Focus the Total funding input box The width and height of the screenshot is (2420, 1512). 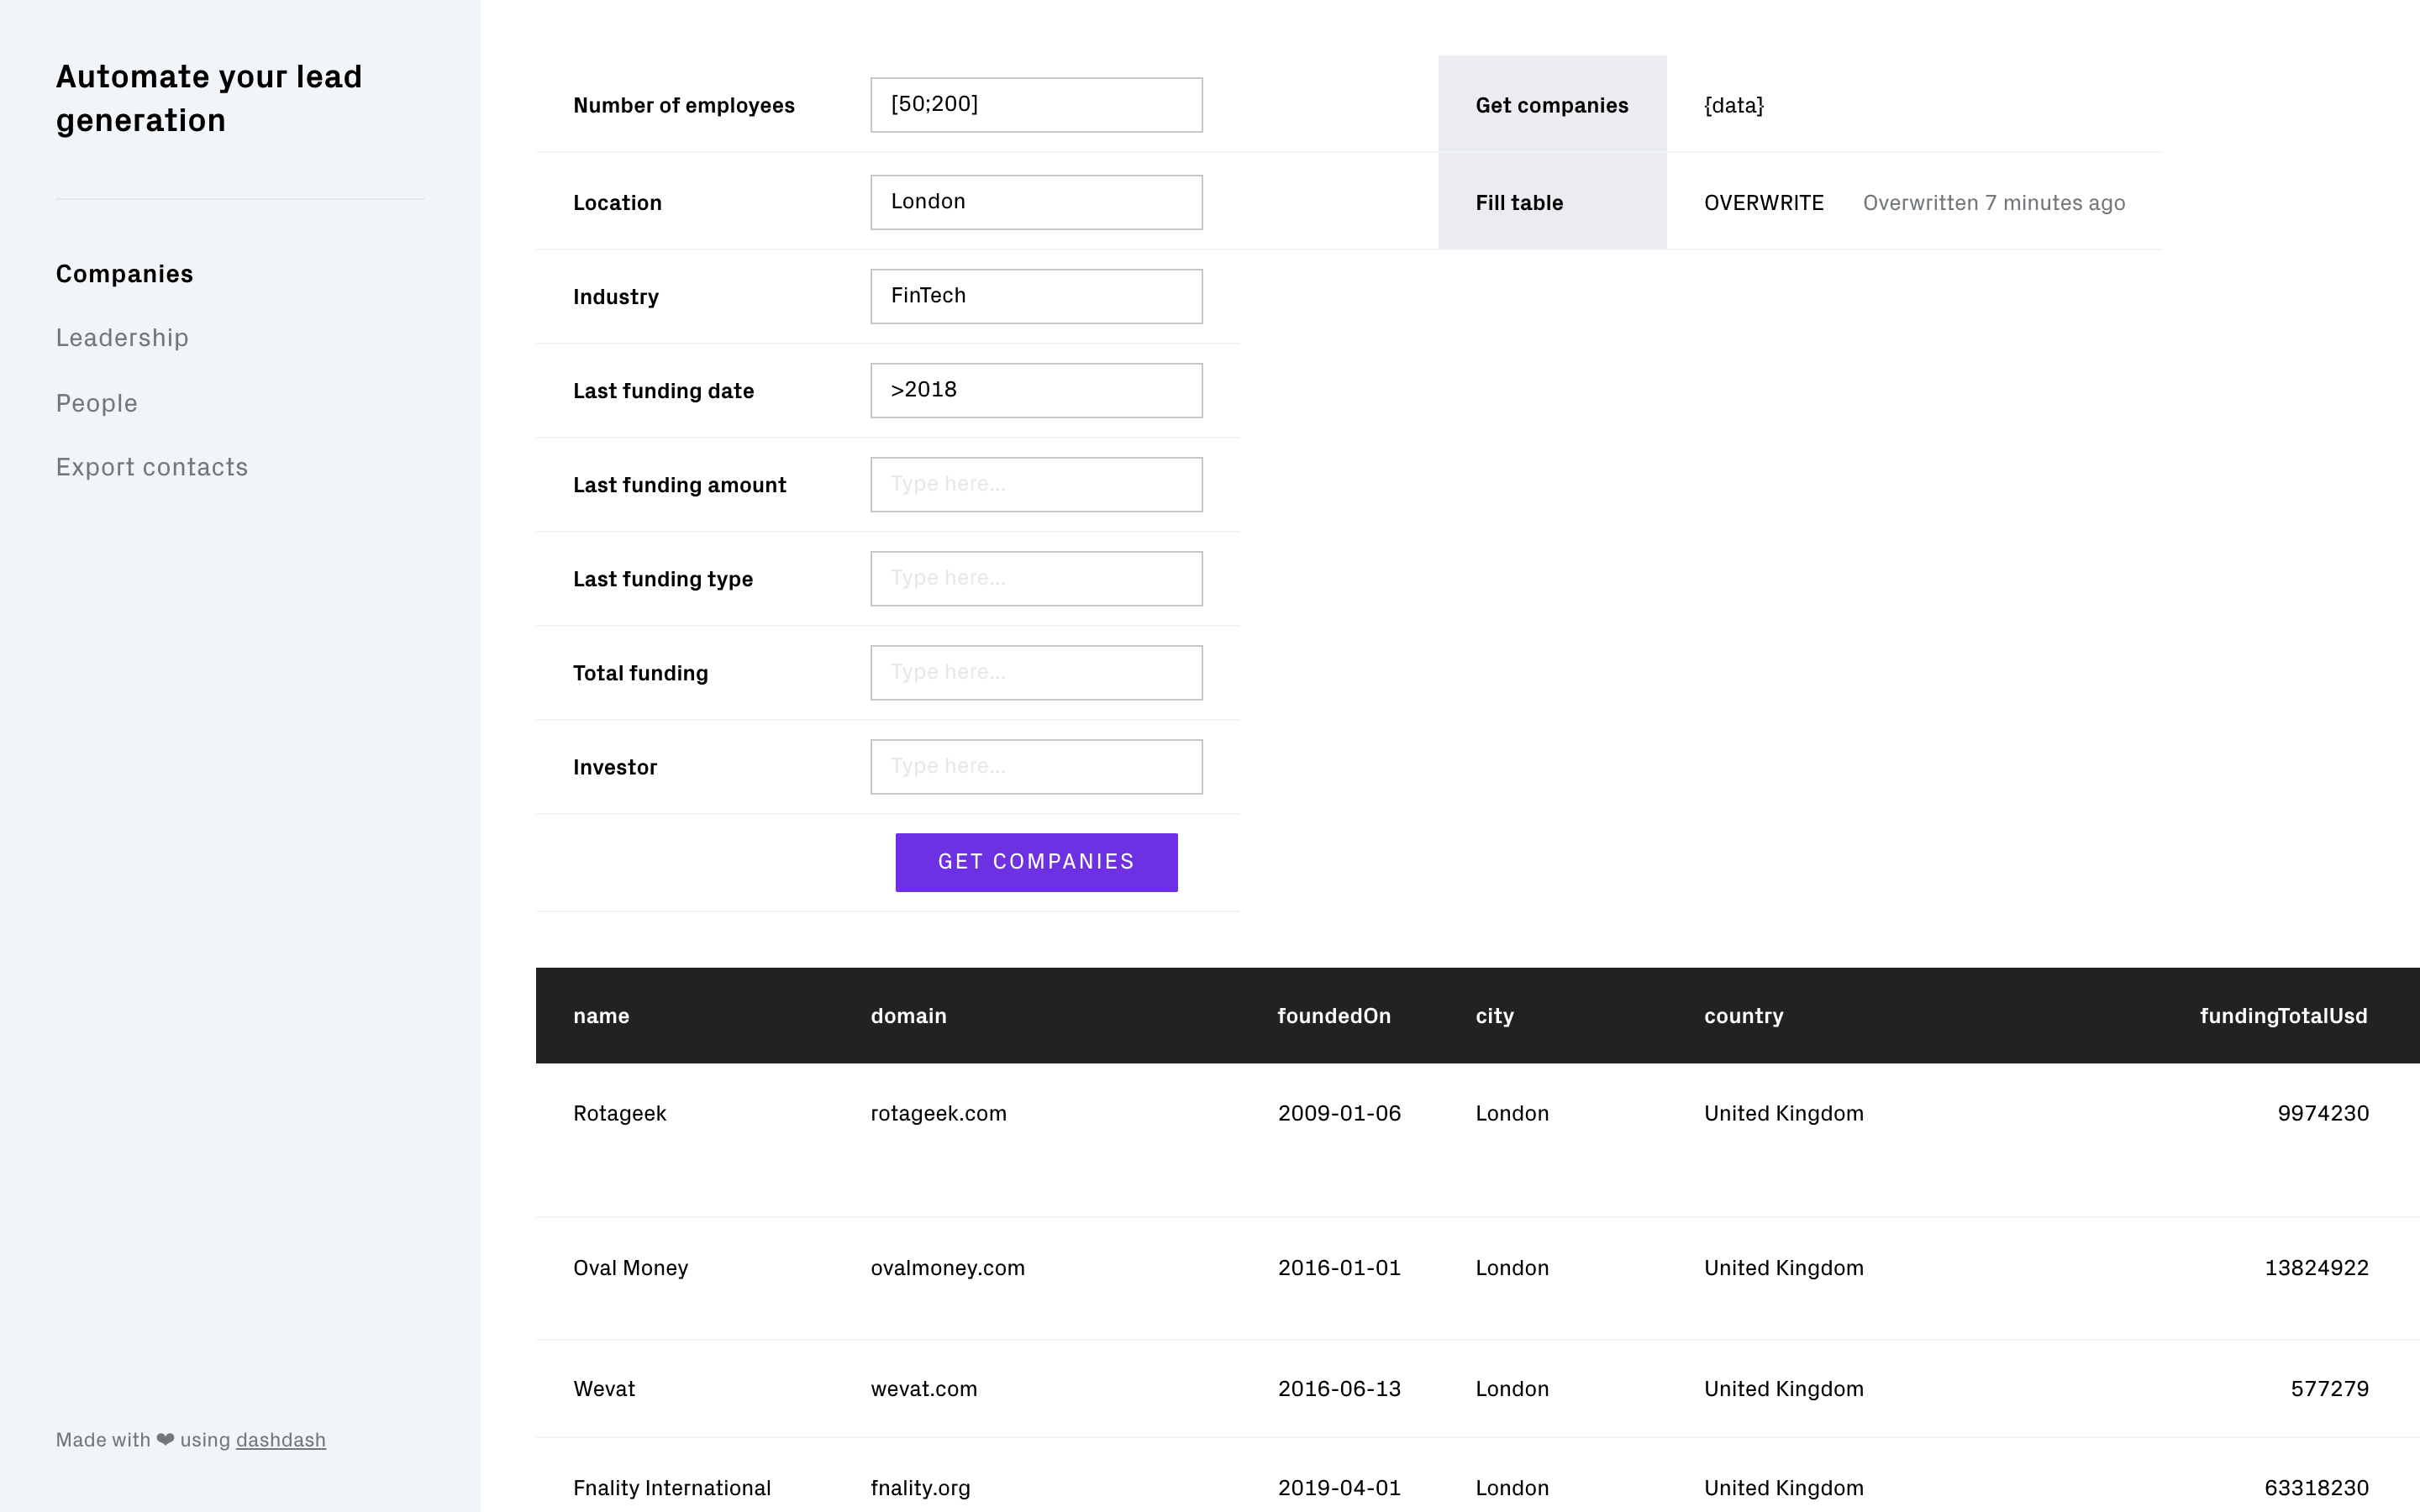click(x=1036, y=672)
